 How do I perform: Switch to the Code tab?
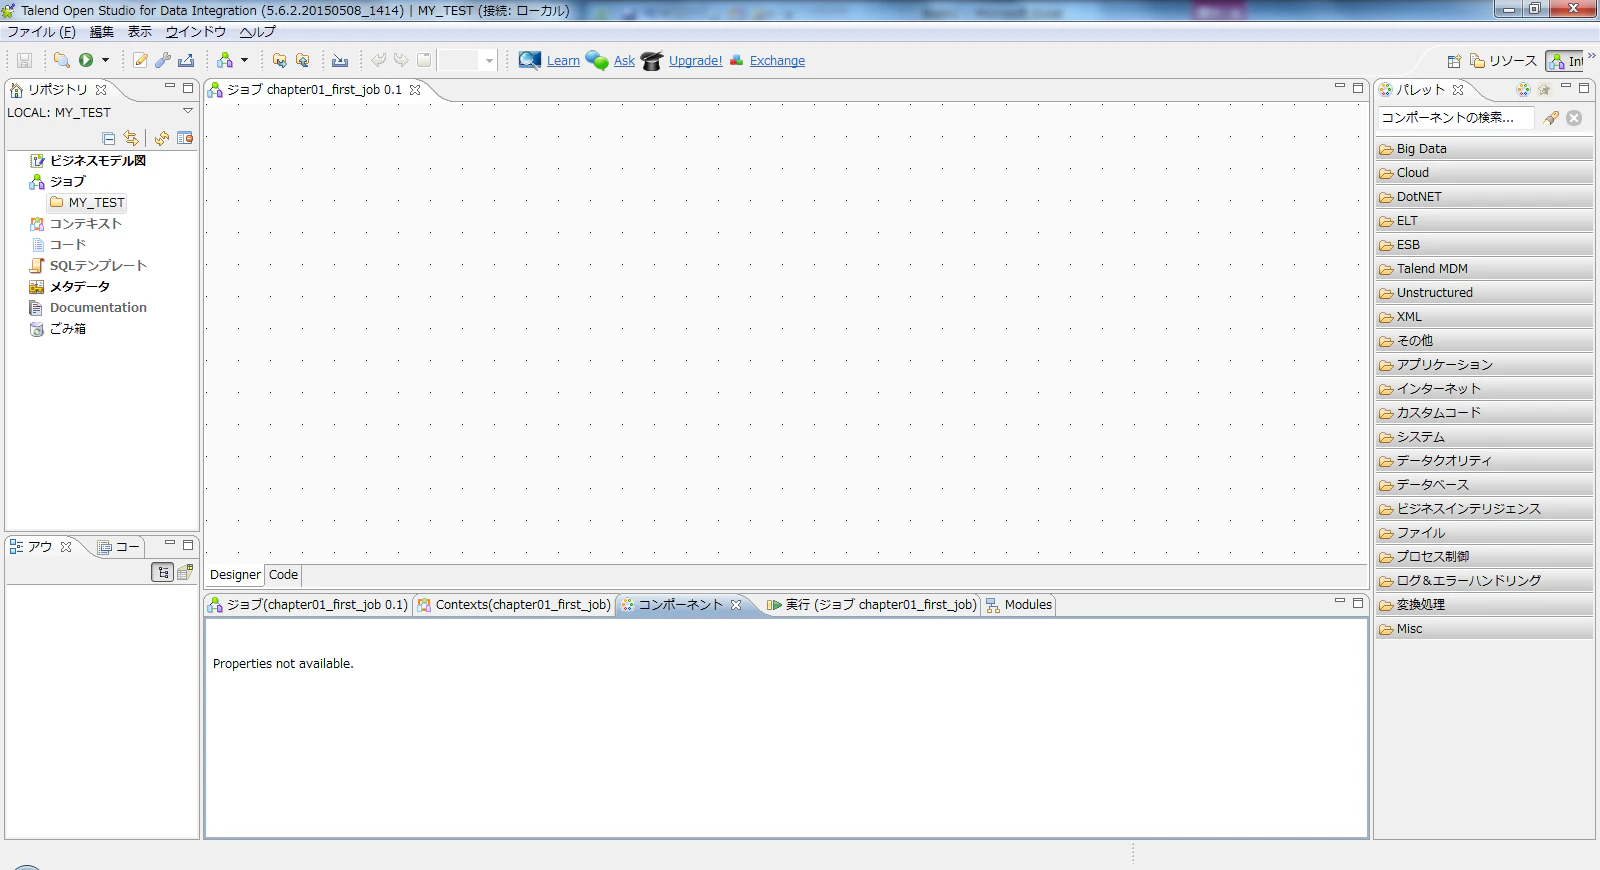(283, 575)
